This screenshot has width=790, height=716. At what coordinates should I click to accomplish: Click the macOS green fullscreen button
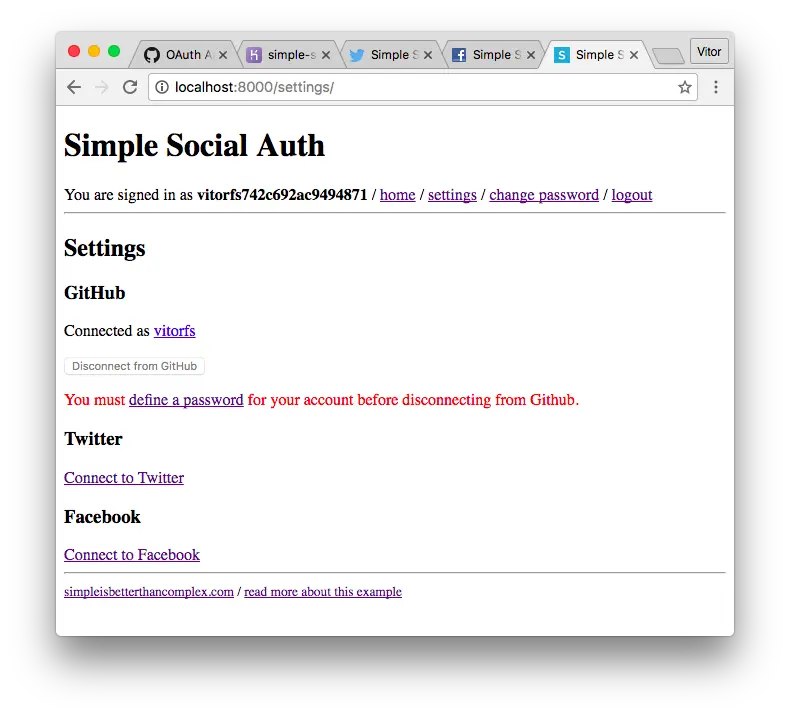[x=114, y=51]
